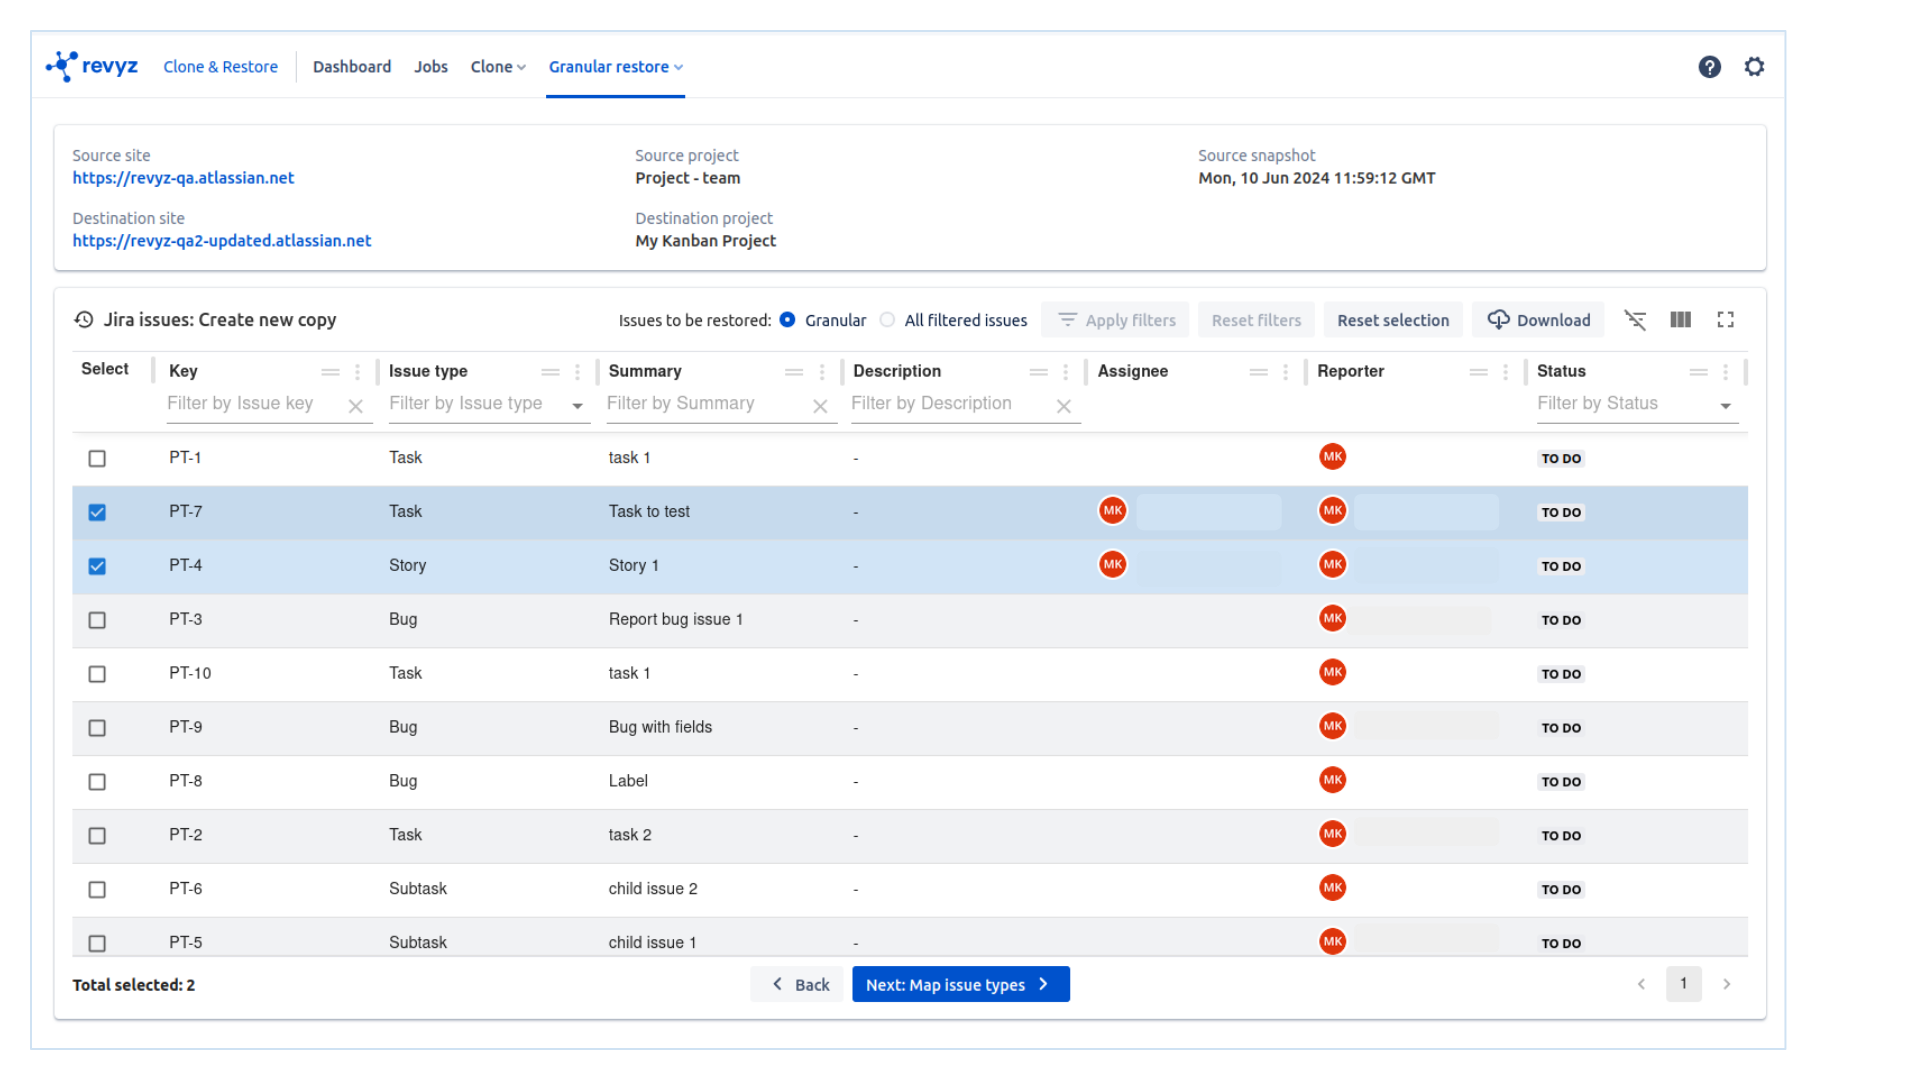Check the PT-9 row checkbox
Screen dimensions: 1920x1080
[x=97, y=728]
